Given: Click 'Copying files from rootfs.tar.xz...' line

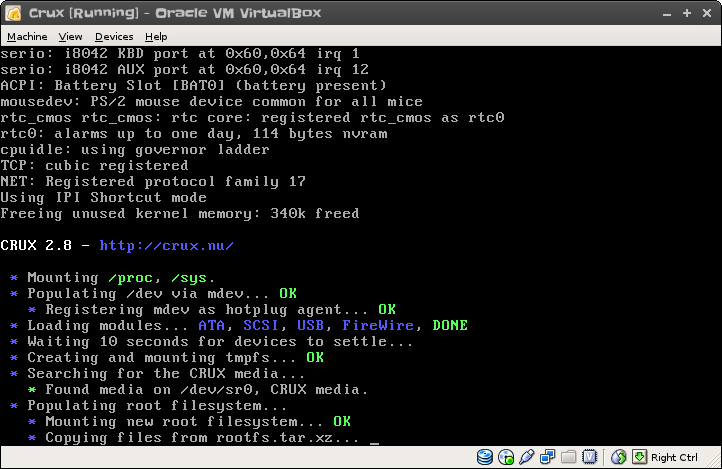Looking at the screenshot, I should [x=203, y=437].
